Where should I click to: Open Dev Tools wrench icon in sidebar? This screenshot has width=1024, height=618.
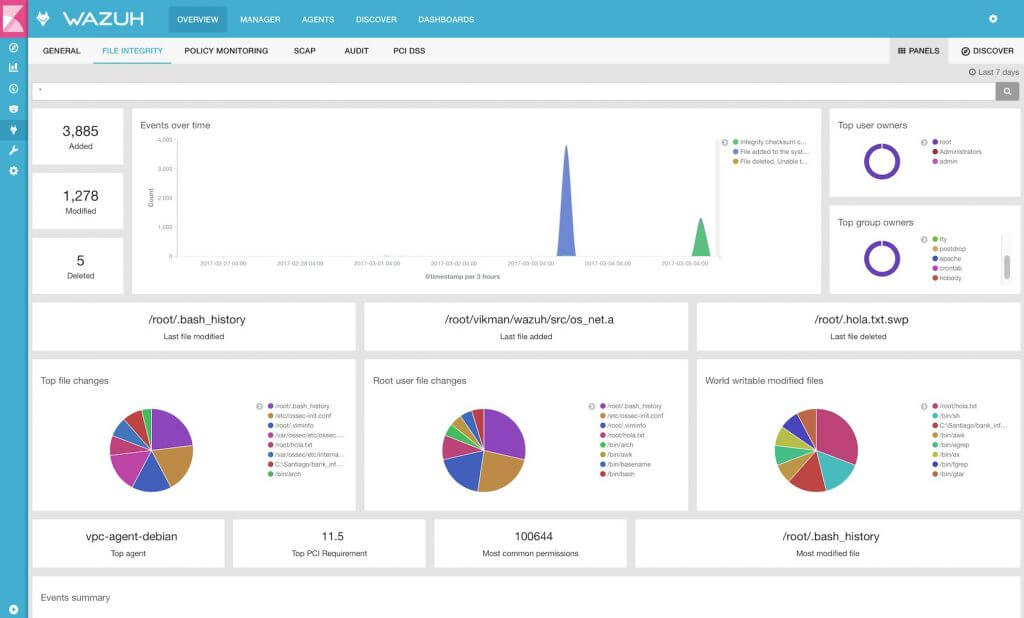13,150
